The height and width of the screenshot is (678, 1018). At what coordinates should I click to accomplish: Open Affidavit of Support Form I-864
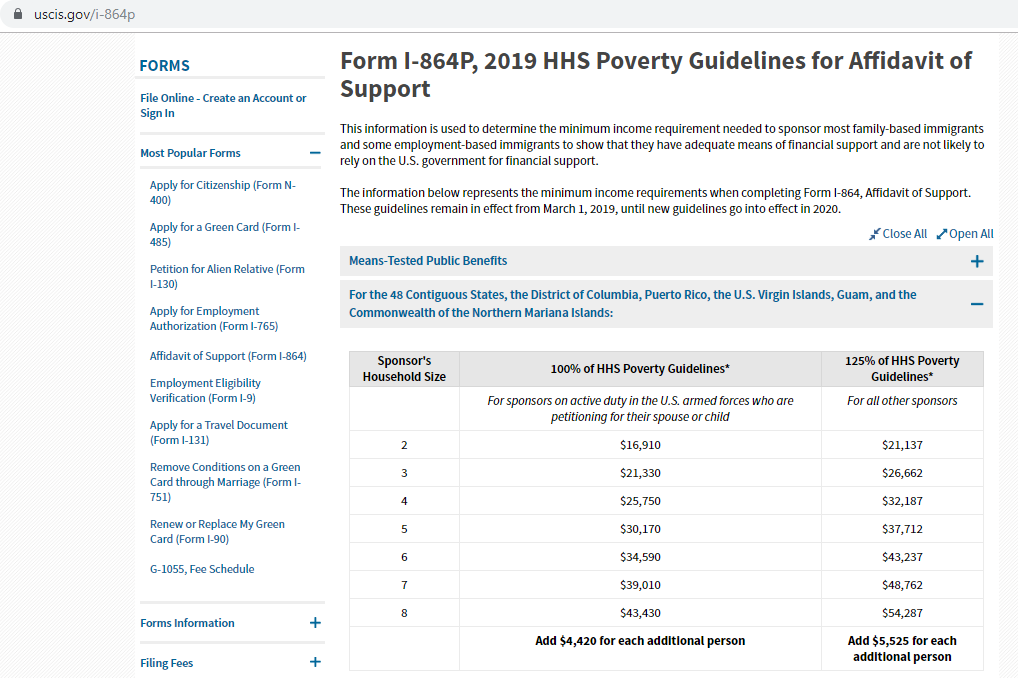tap(228, 356)
